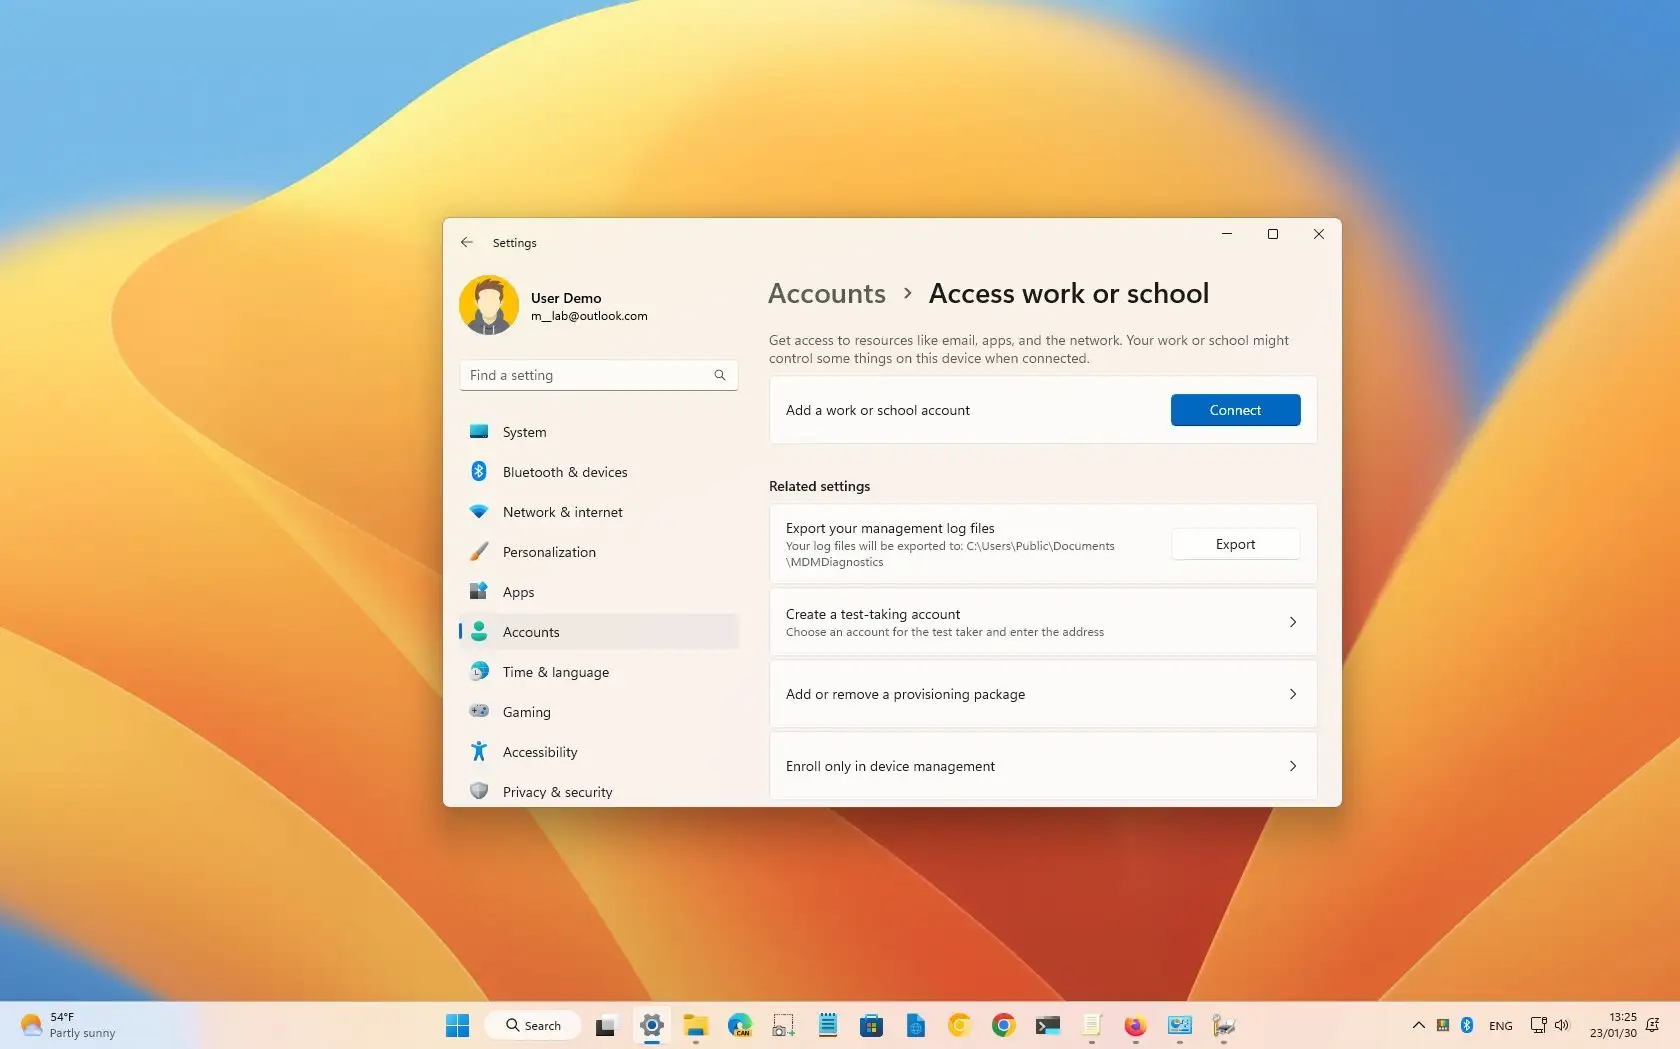Show hidden system tray icons
1680x1049 pixels.
1418,1025
